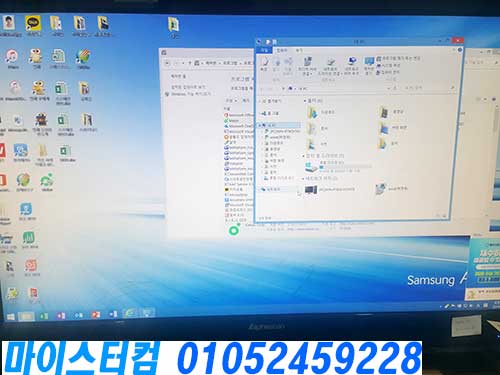The height and width of the screenshot is (375, 500).
Task: Open the network computer with monitor icon
Action: coord(330,190)
